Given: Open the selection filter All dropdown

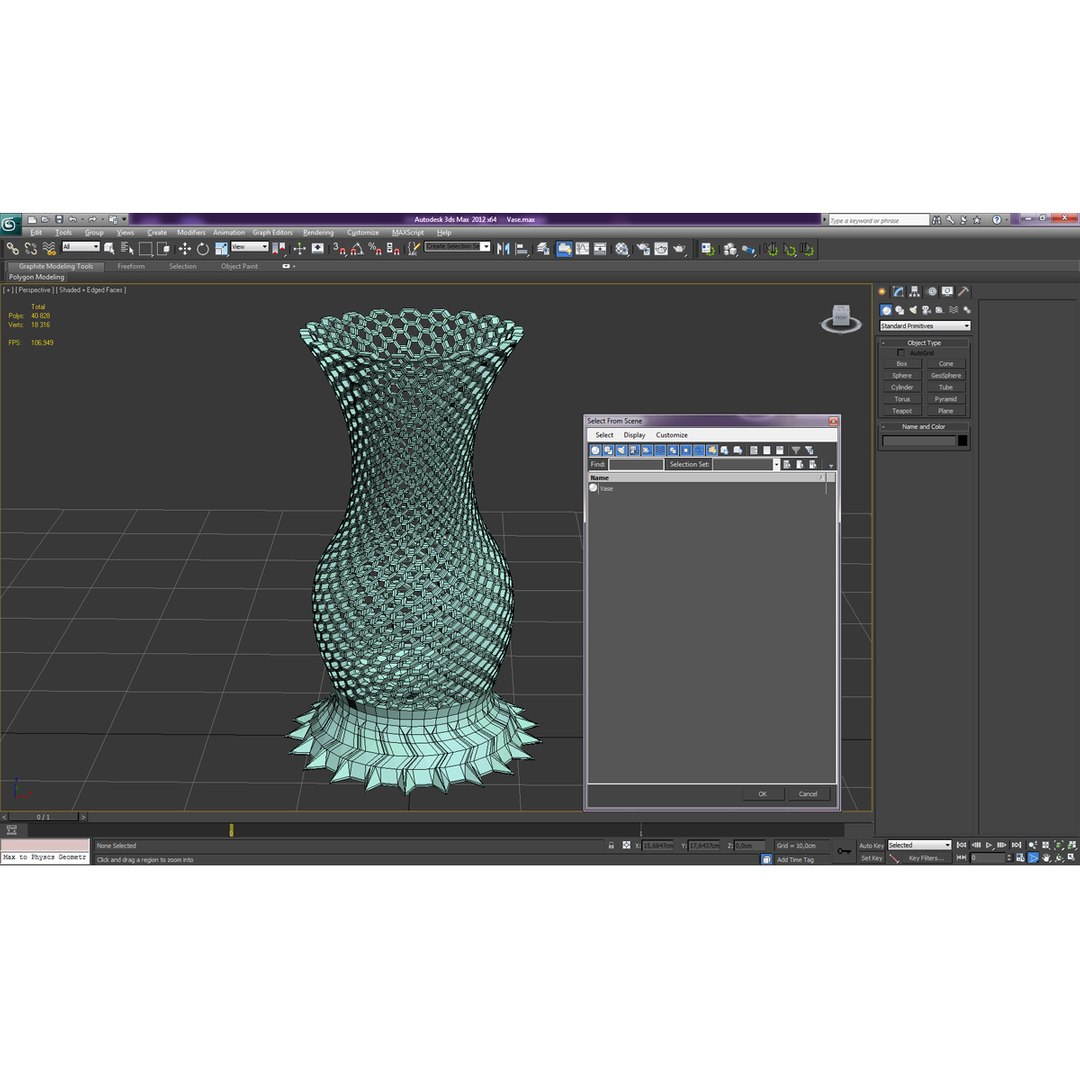Looking at the screenshot, I should click(x=81, y=247).
